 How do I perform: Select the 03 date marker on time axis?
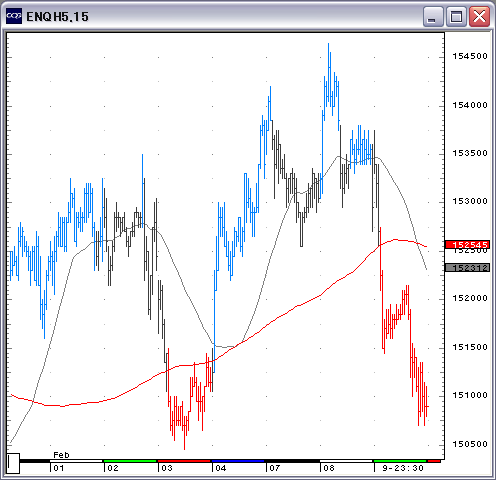click(167, 468)
